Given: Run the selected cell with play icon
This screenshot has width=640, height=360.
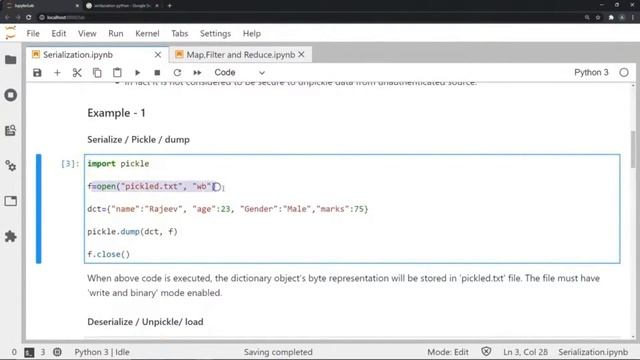Looking at the screenshot, I should coord(137,73).
